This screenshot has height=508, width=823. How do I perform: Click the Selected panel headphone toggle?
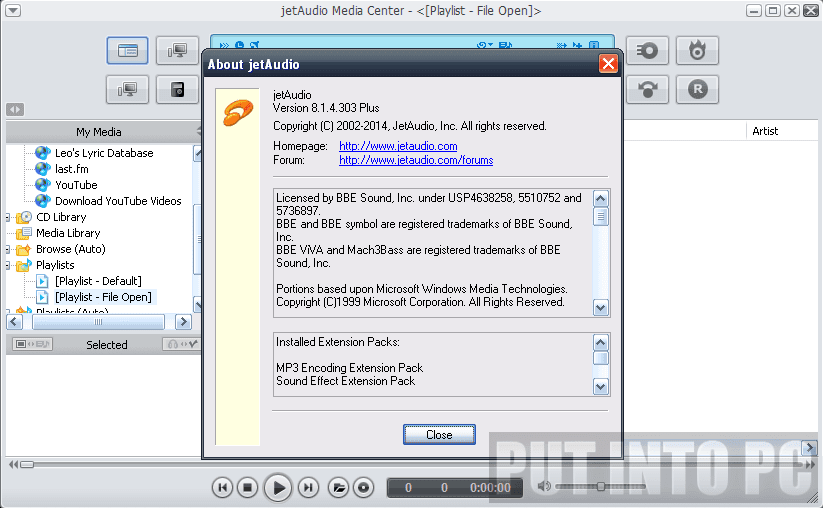click(x=181, y=344)
